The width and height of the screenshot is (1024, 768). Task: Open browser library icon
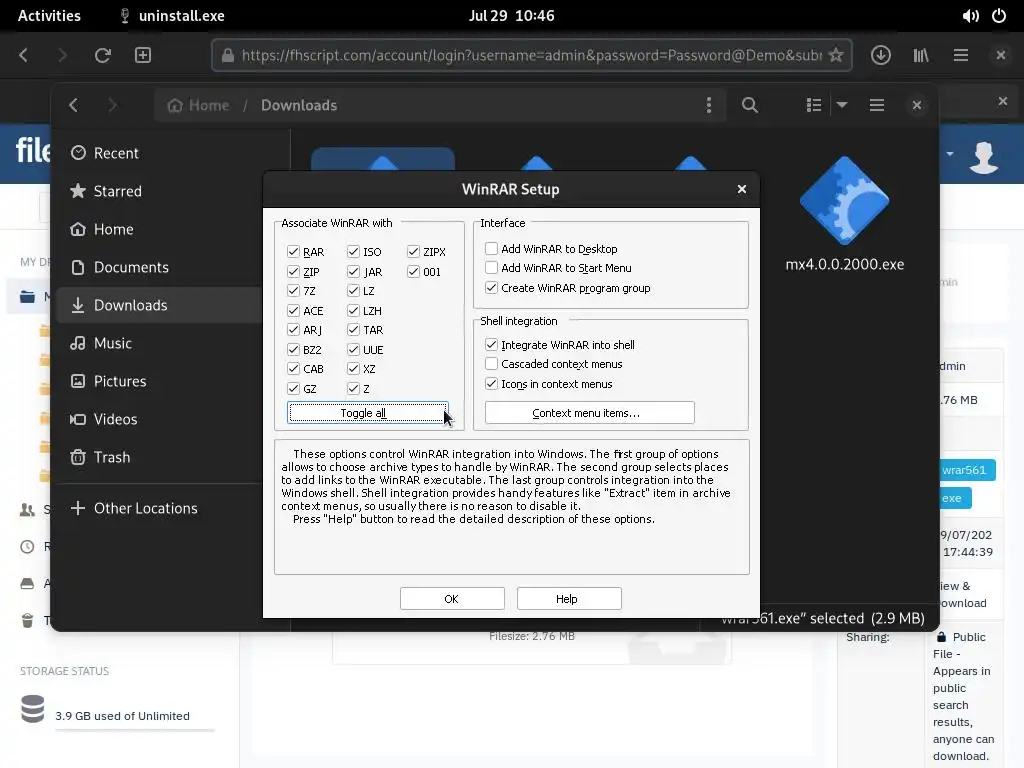point(921,55)
